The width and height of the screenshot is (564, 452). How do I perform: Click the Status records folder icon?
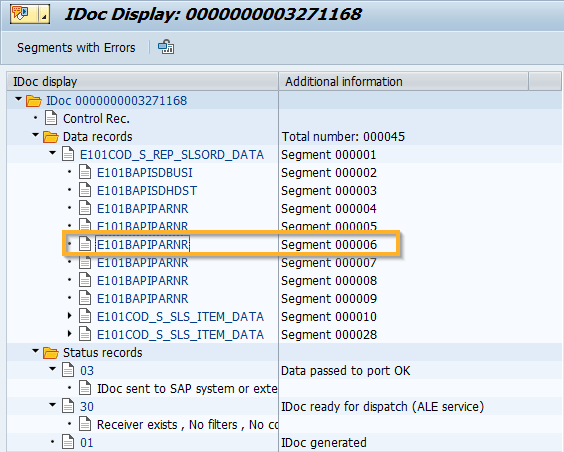[x=51, y=353]
